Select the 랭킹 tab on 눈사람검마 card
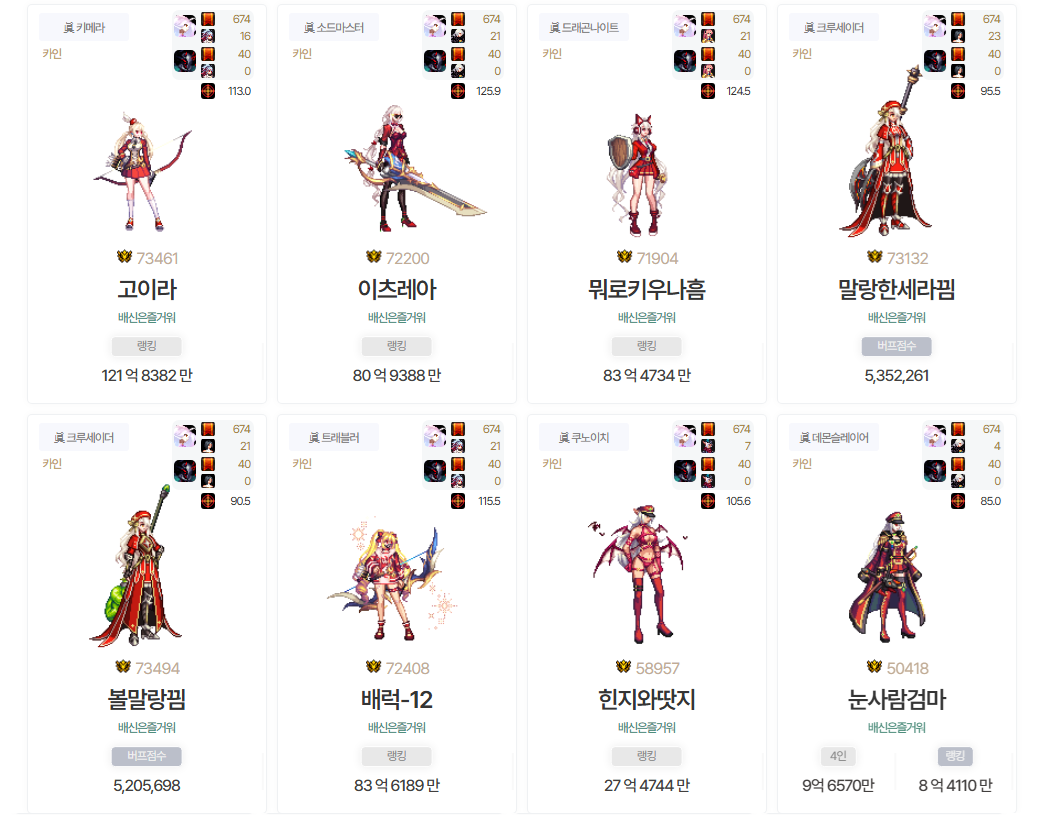 point(955,756)
